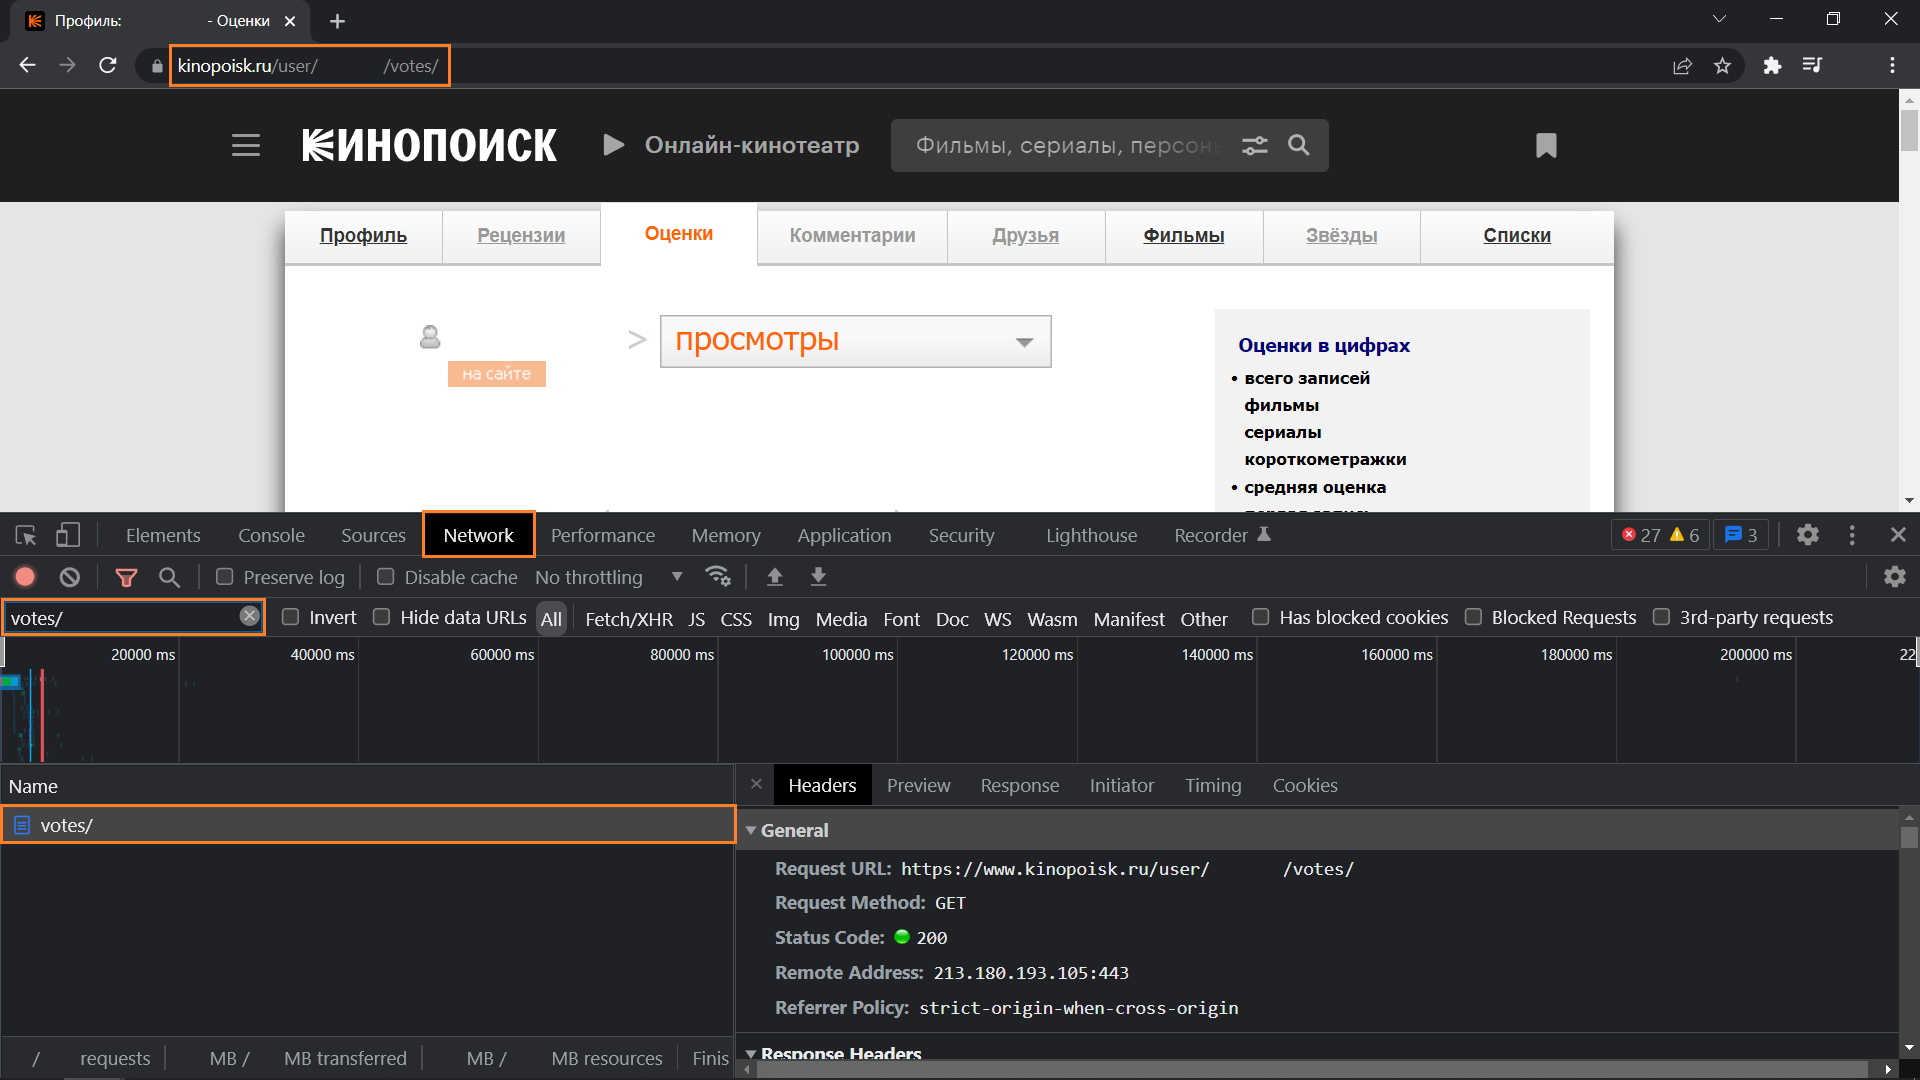The width and height of the screenshot is (1920, 1080).
Task: Tick the Invert filter checkbox
Action: (x=291, y=617)
